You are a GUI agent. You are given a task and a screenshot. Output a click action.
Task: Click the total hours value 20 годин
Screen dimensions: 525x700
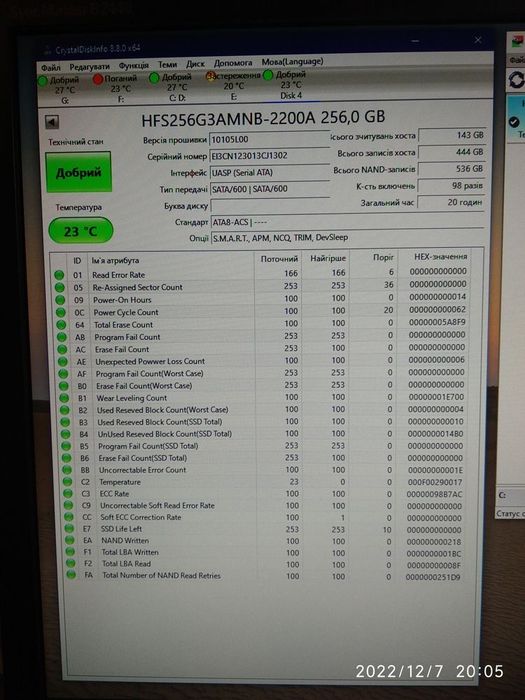pos(451,202)
